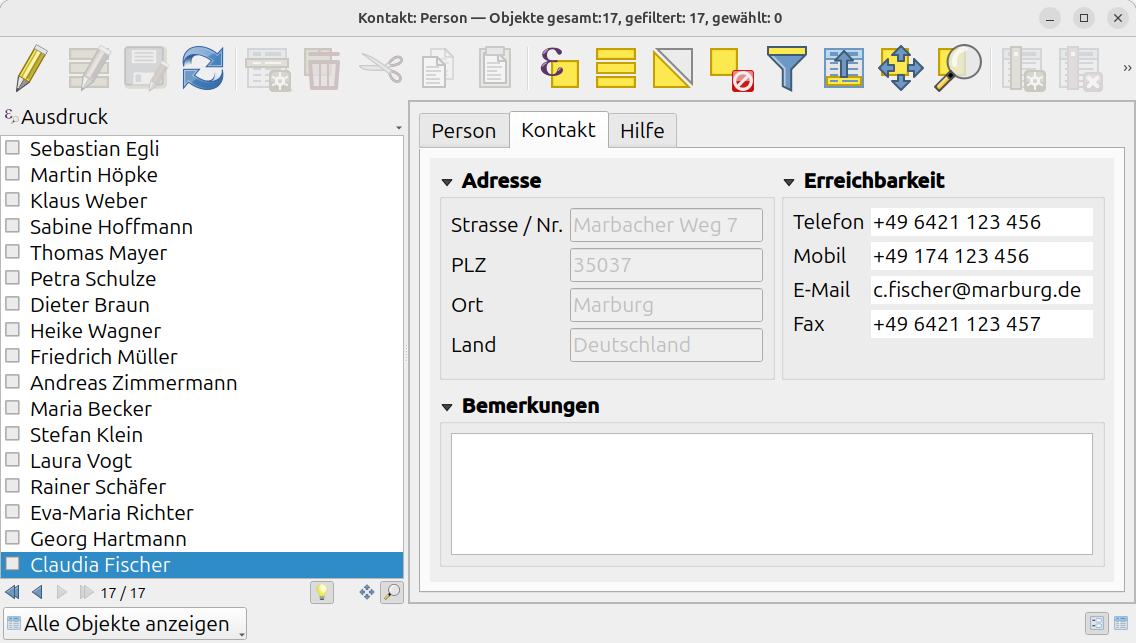Select the Thomas Mayer checkbox
Viewport: 1136px width, 643px height.
[12, 253]
